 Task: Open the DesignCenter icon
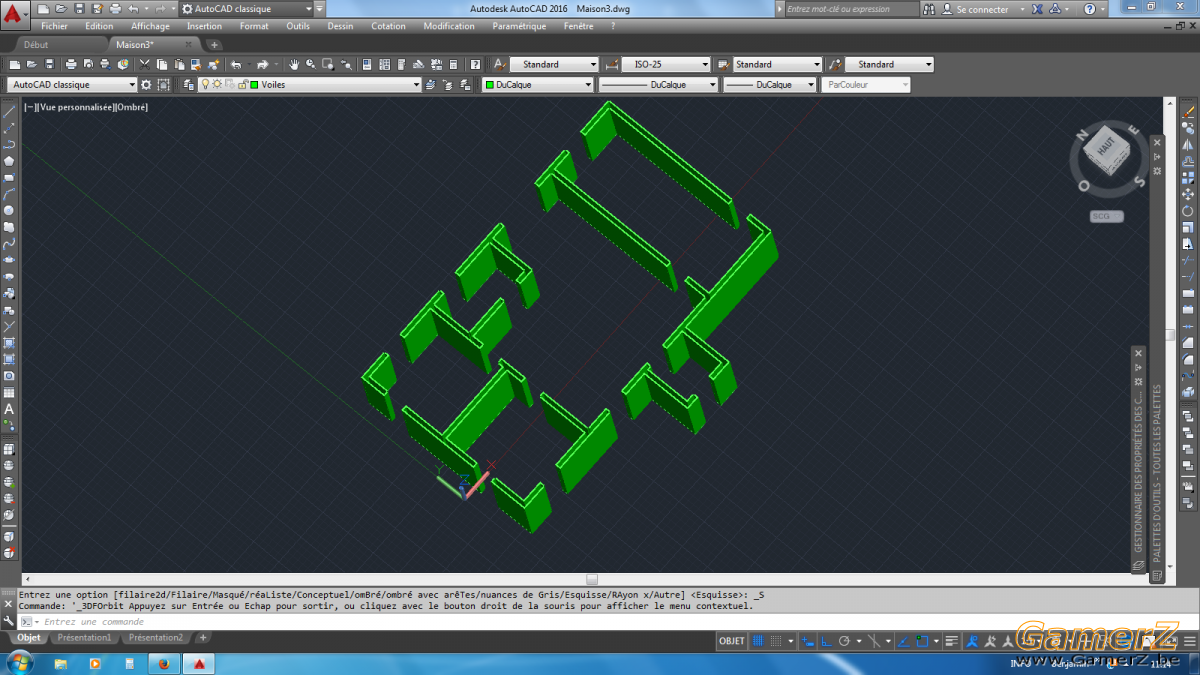pos(385,64)
